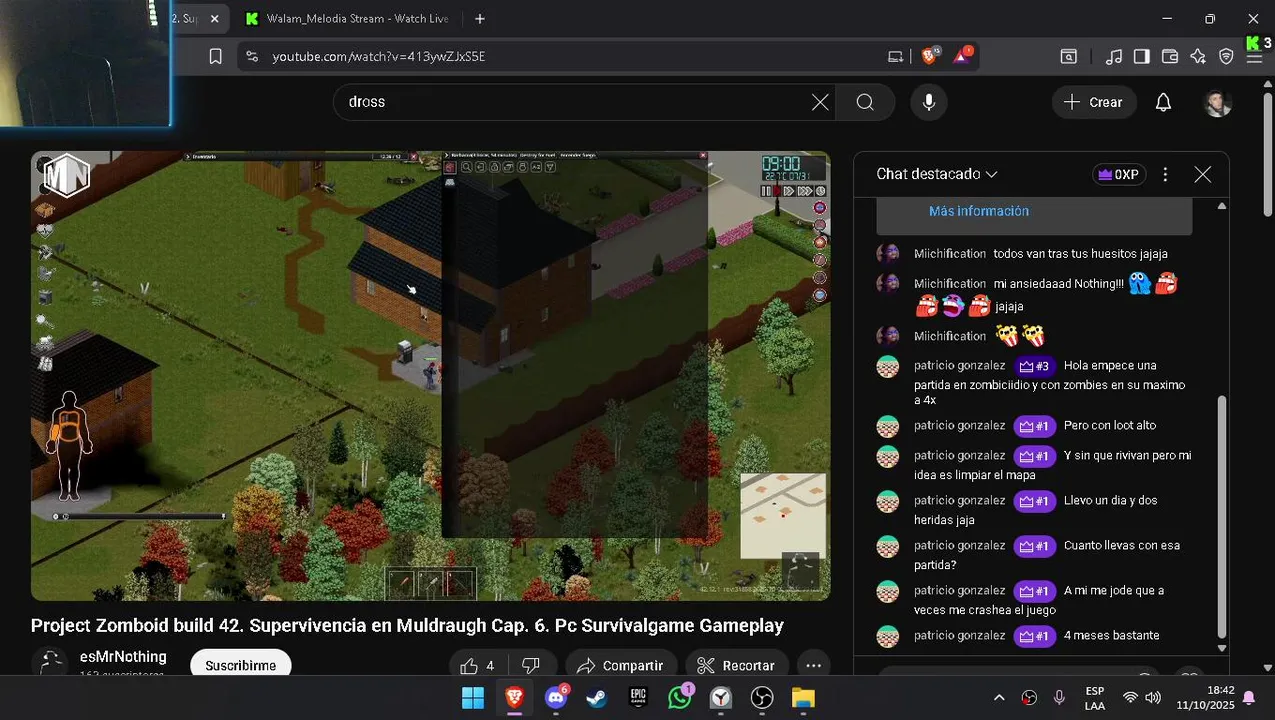The height and width of the screenshot is (720, 1275).
Task: Click YouTube search magnifier button
Action: (x=865, y=102)
